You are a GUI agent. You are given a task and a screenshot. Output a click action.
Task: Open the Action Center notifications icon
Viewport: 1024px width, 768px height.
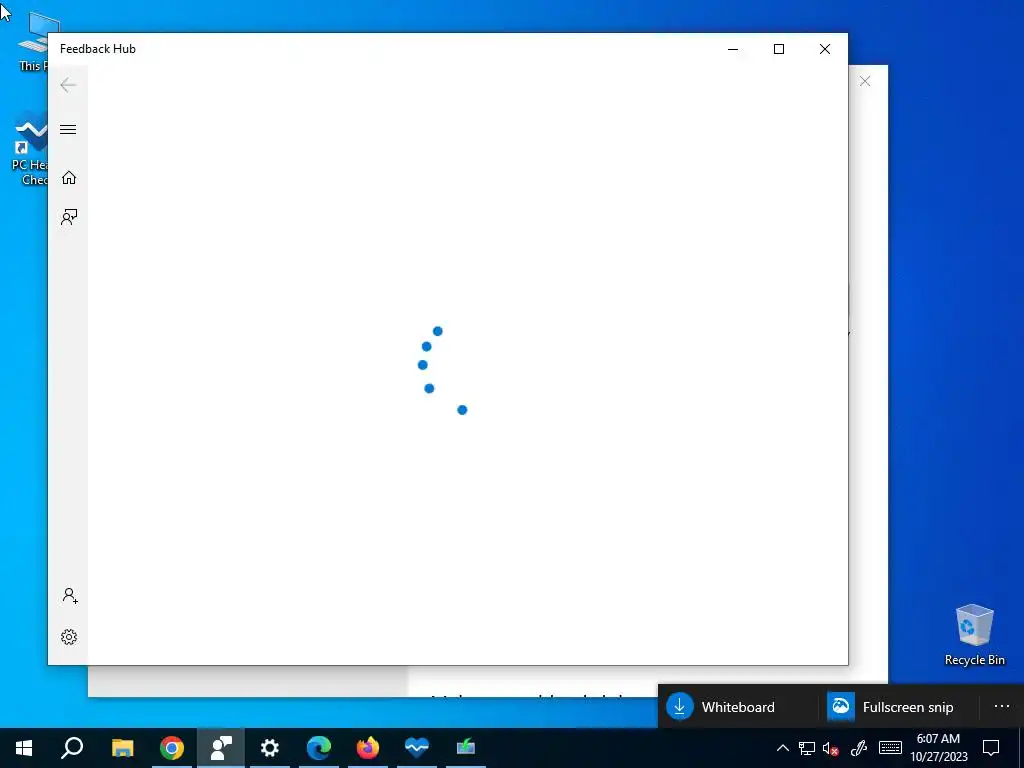(x=991, y=748)
